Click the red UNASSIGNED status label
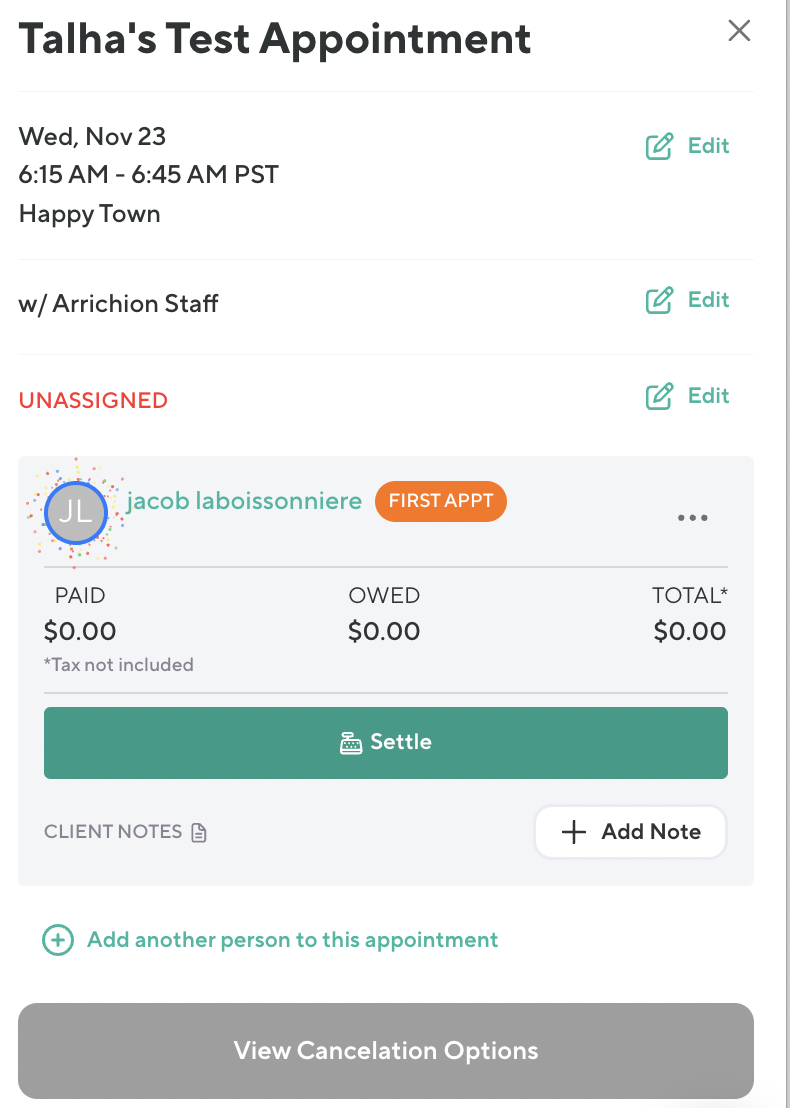Screen dimensions: 790x1108 (93, 400)
